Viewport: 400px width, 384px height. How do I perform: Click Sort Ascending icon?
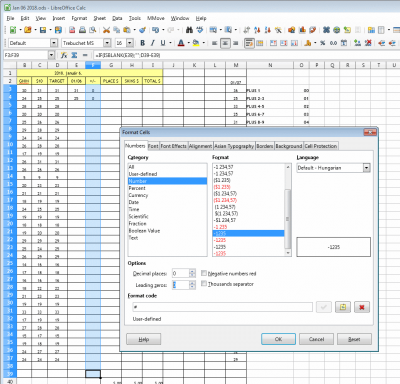257,30
